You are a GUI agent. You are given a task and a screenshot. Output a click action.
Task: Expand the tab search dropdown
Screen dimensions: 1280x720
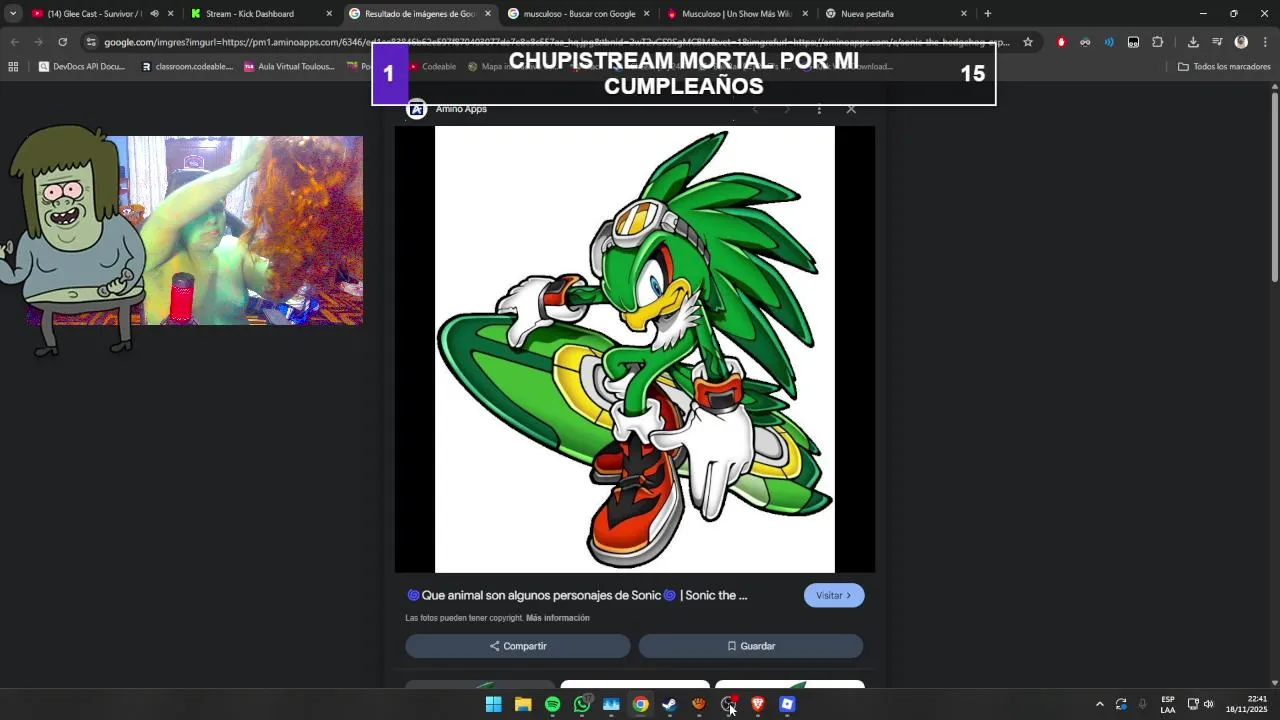[x=12, y=14]
